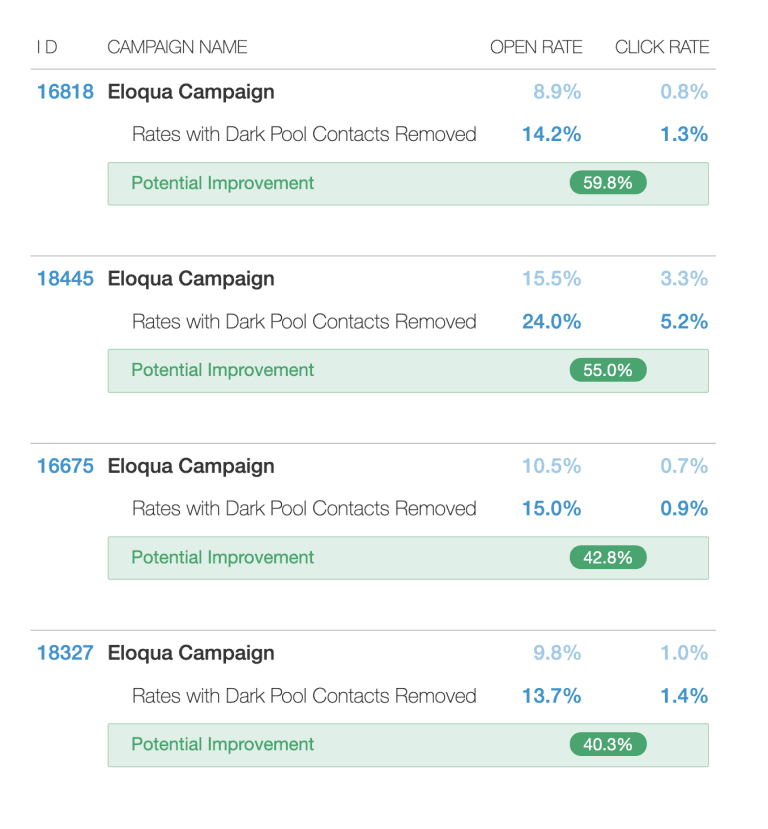This screenshot has width=768, height=829.
Task: Select Eloqua Campaign name in row 16818
Action: tap(190, 92)
